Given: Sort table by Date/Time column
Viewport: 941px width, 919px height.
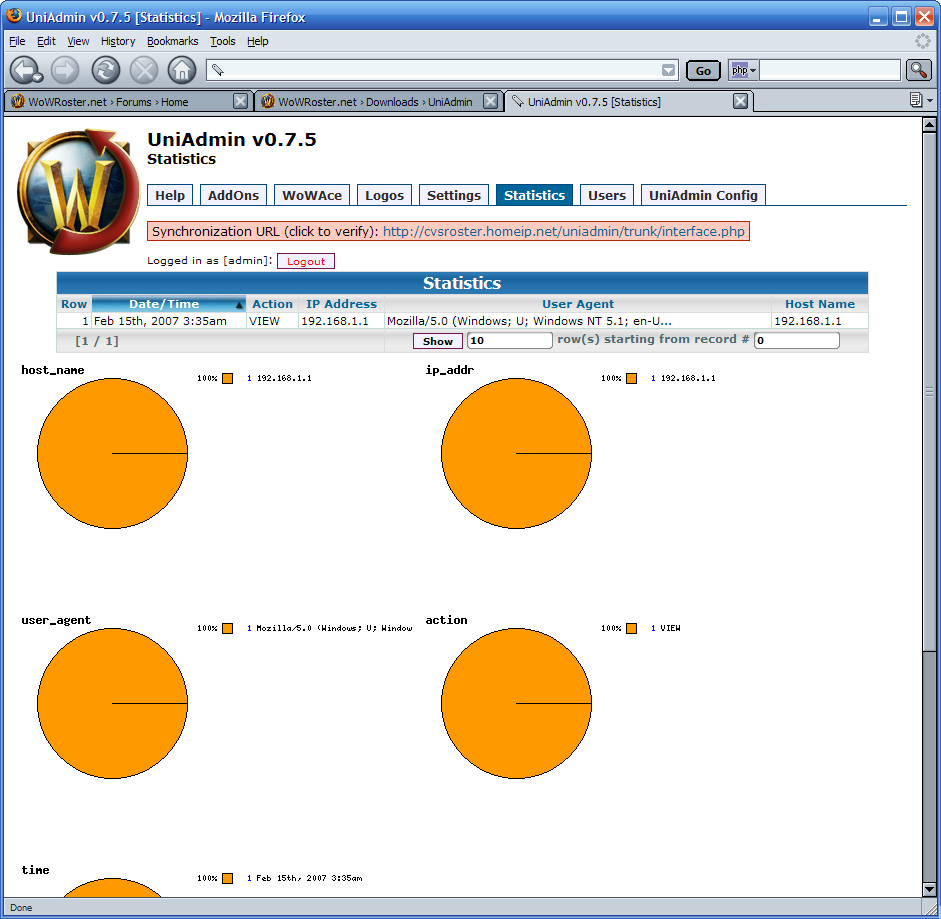Looking at the screenshot, I should [169, 304].
